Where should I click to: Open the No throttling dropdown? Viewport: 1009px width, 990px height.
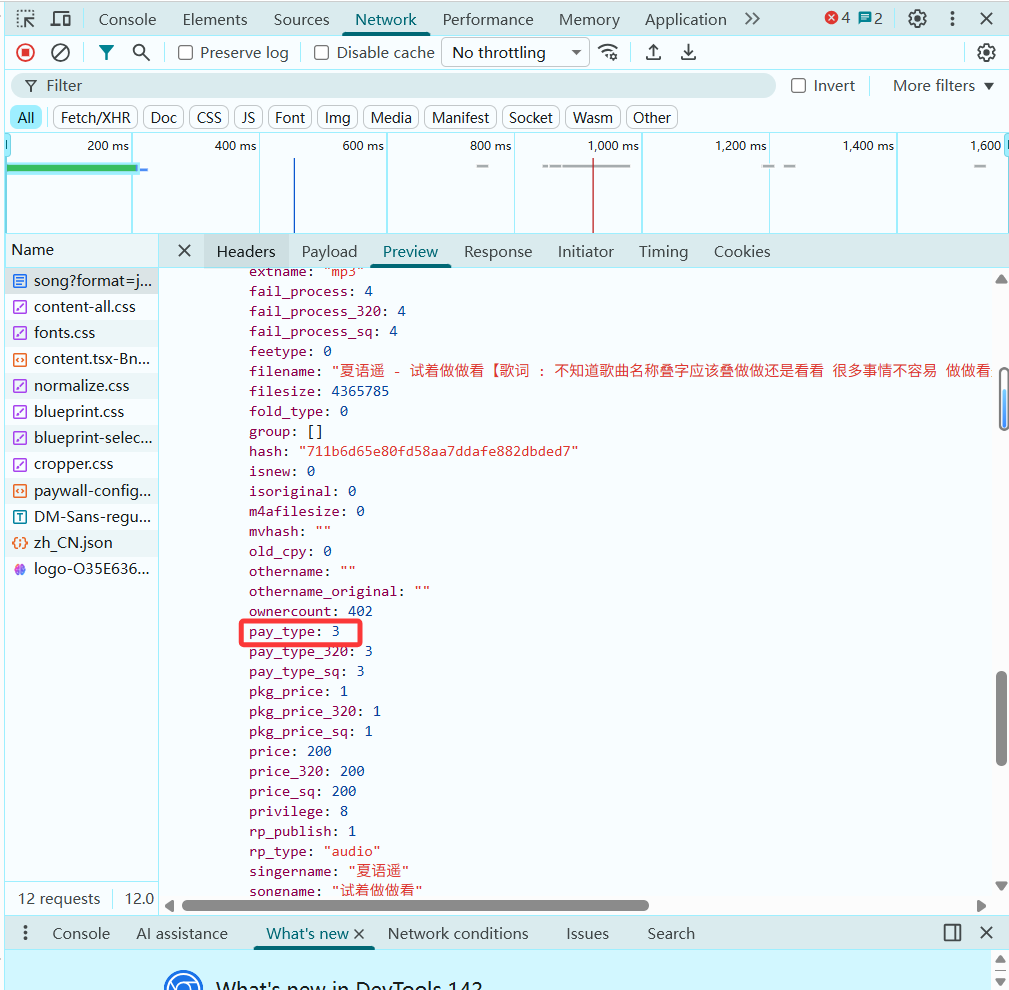[515, 53]
